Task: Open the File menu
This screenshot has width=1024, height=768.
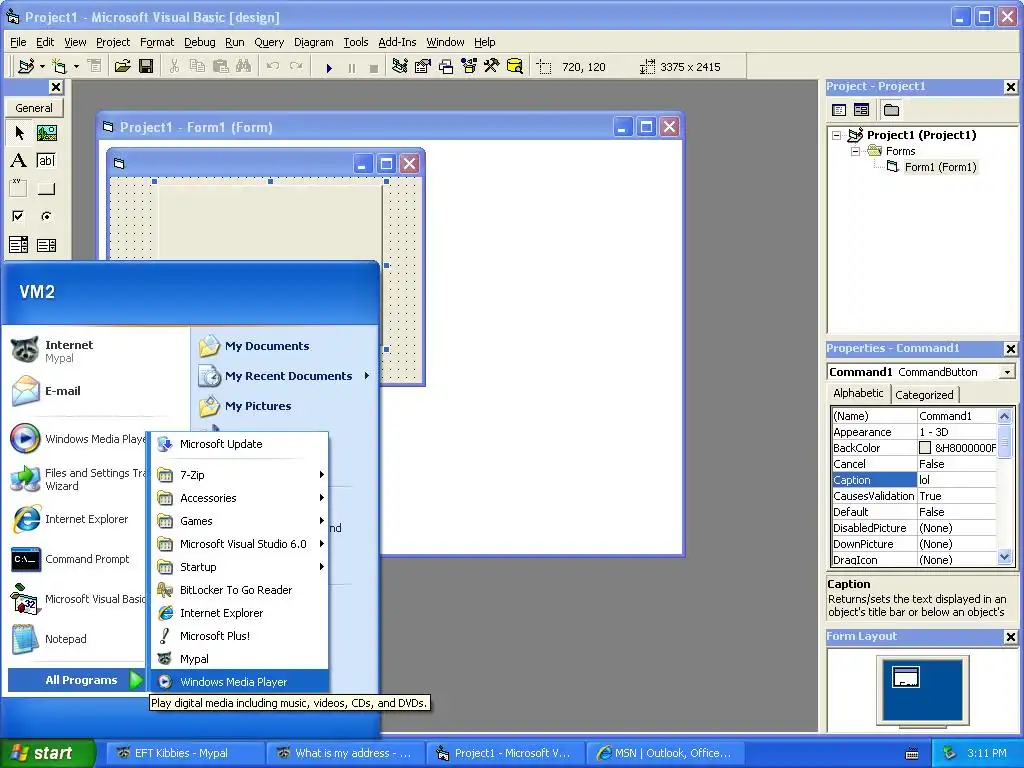Action: point(18,42)
